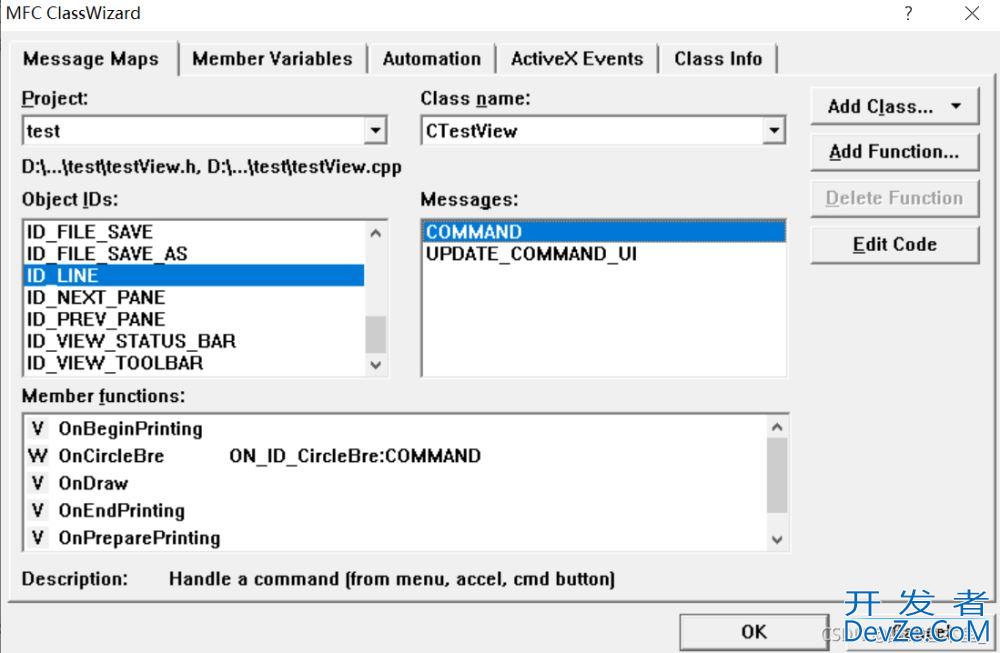Select OnPreparePrinting member function
This screenshot has height=653, width=1000.
pyautogui.click(x=395, y=538)
